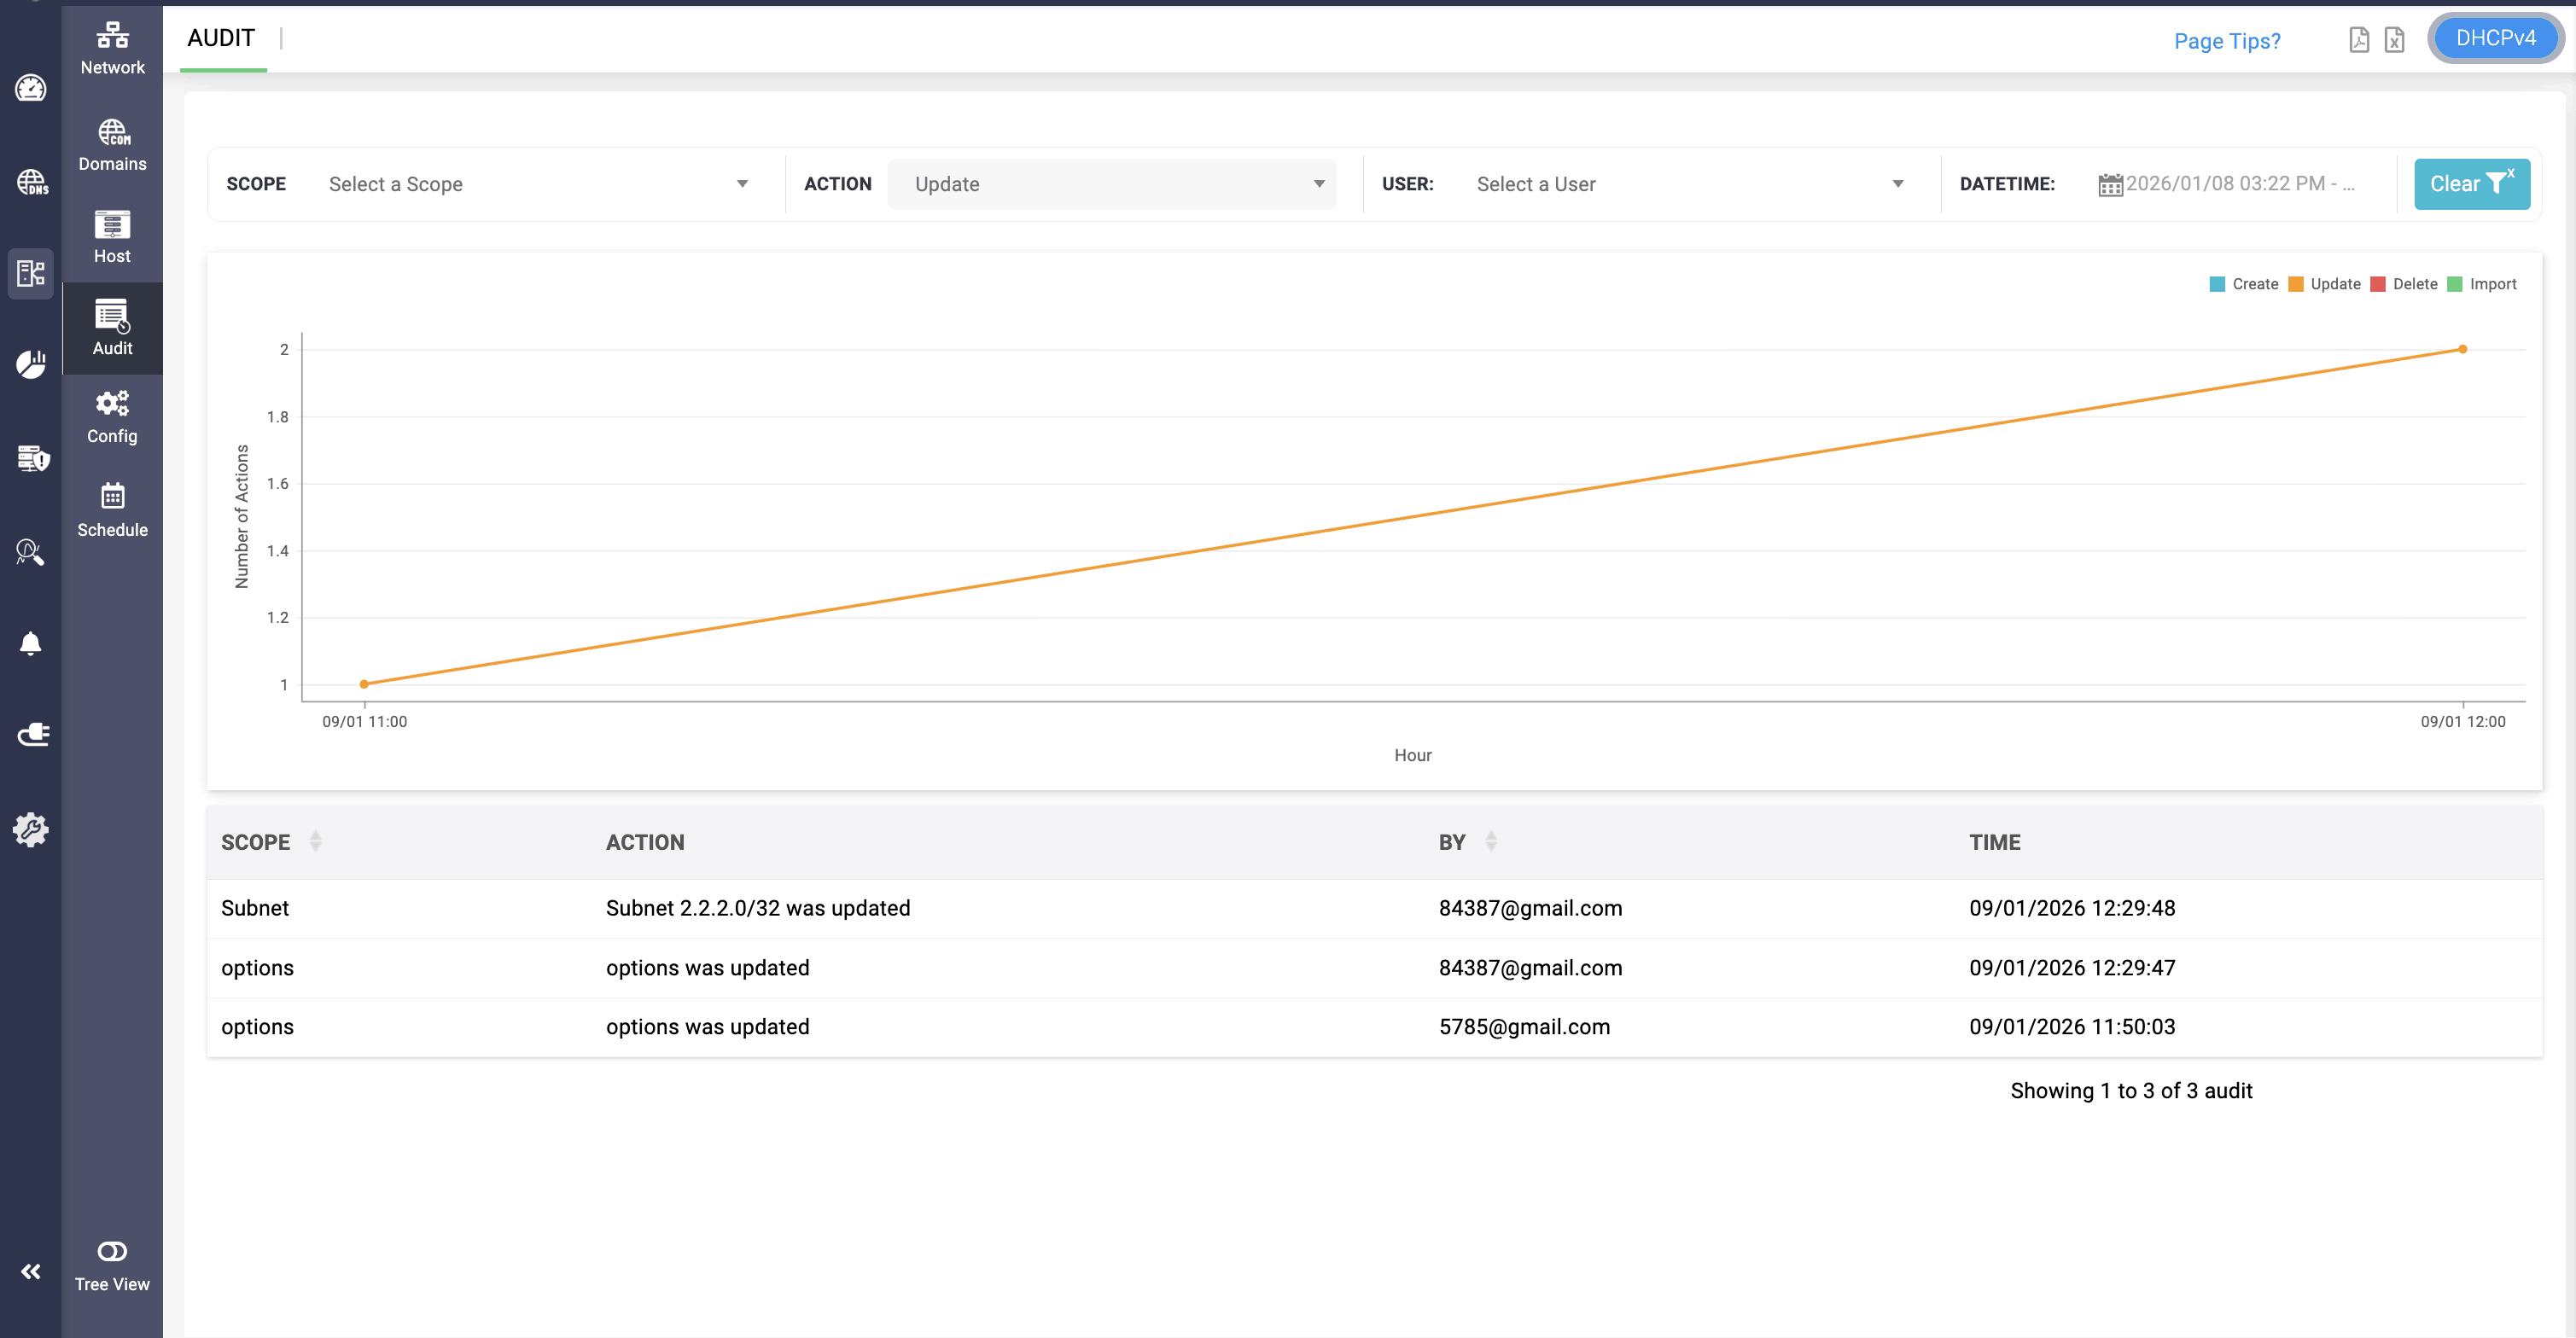Click the notifications bell icon
Viewport: 2576px width, 1338px height.
point(31,643)
